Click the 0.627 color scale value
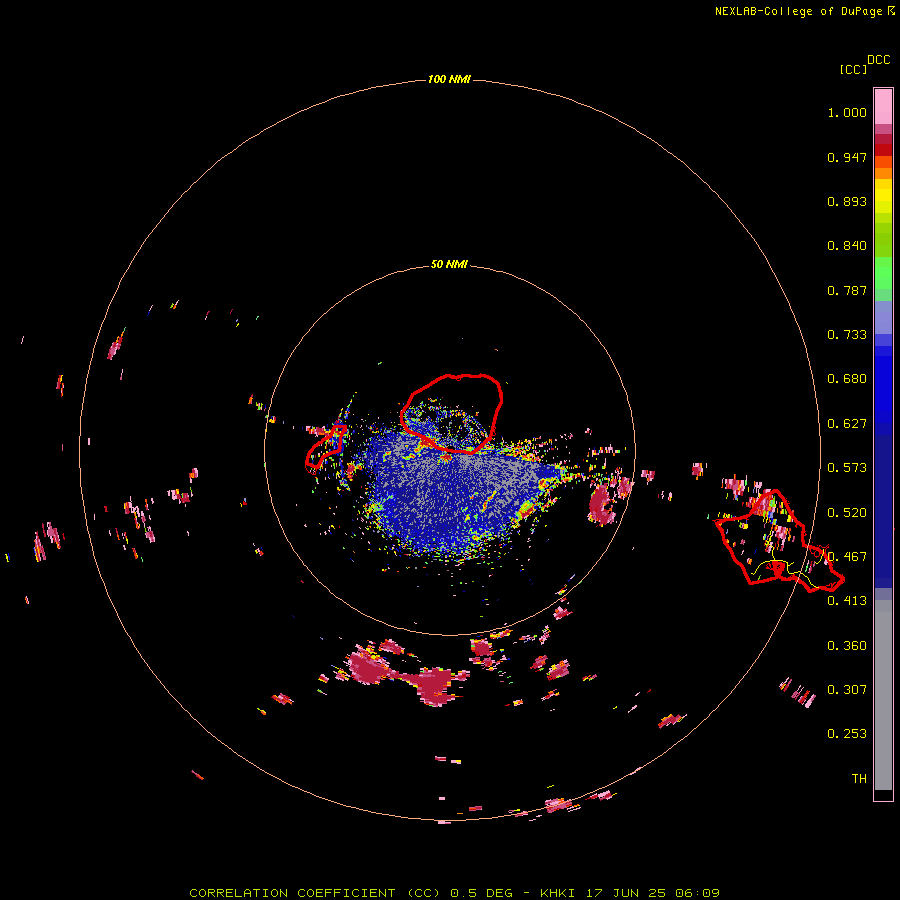 [847, 424]
